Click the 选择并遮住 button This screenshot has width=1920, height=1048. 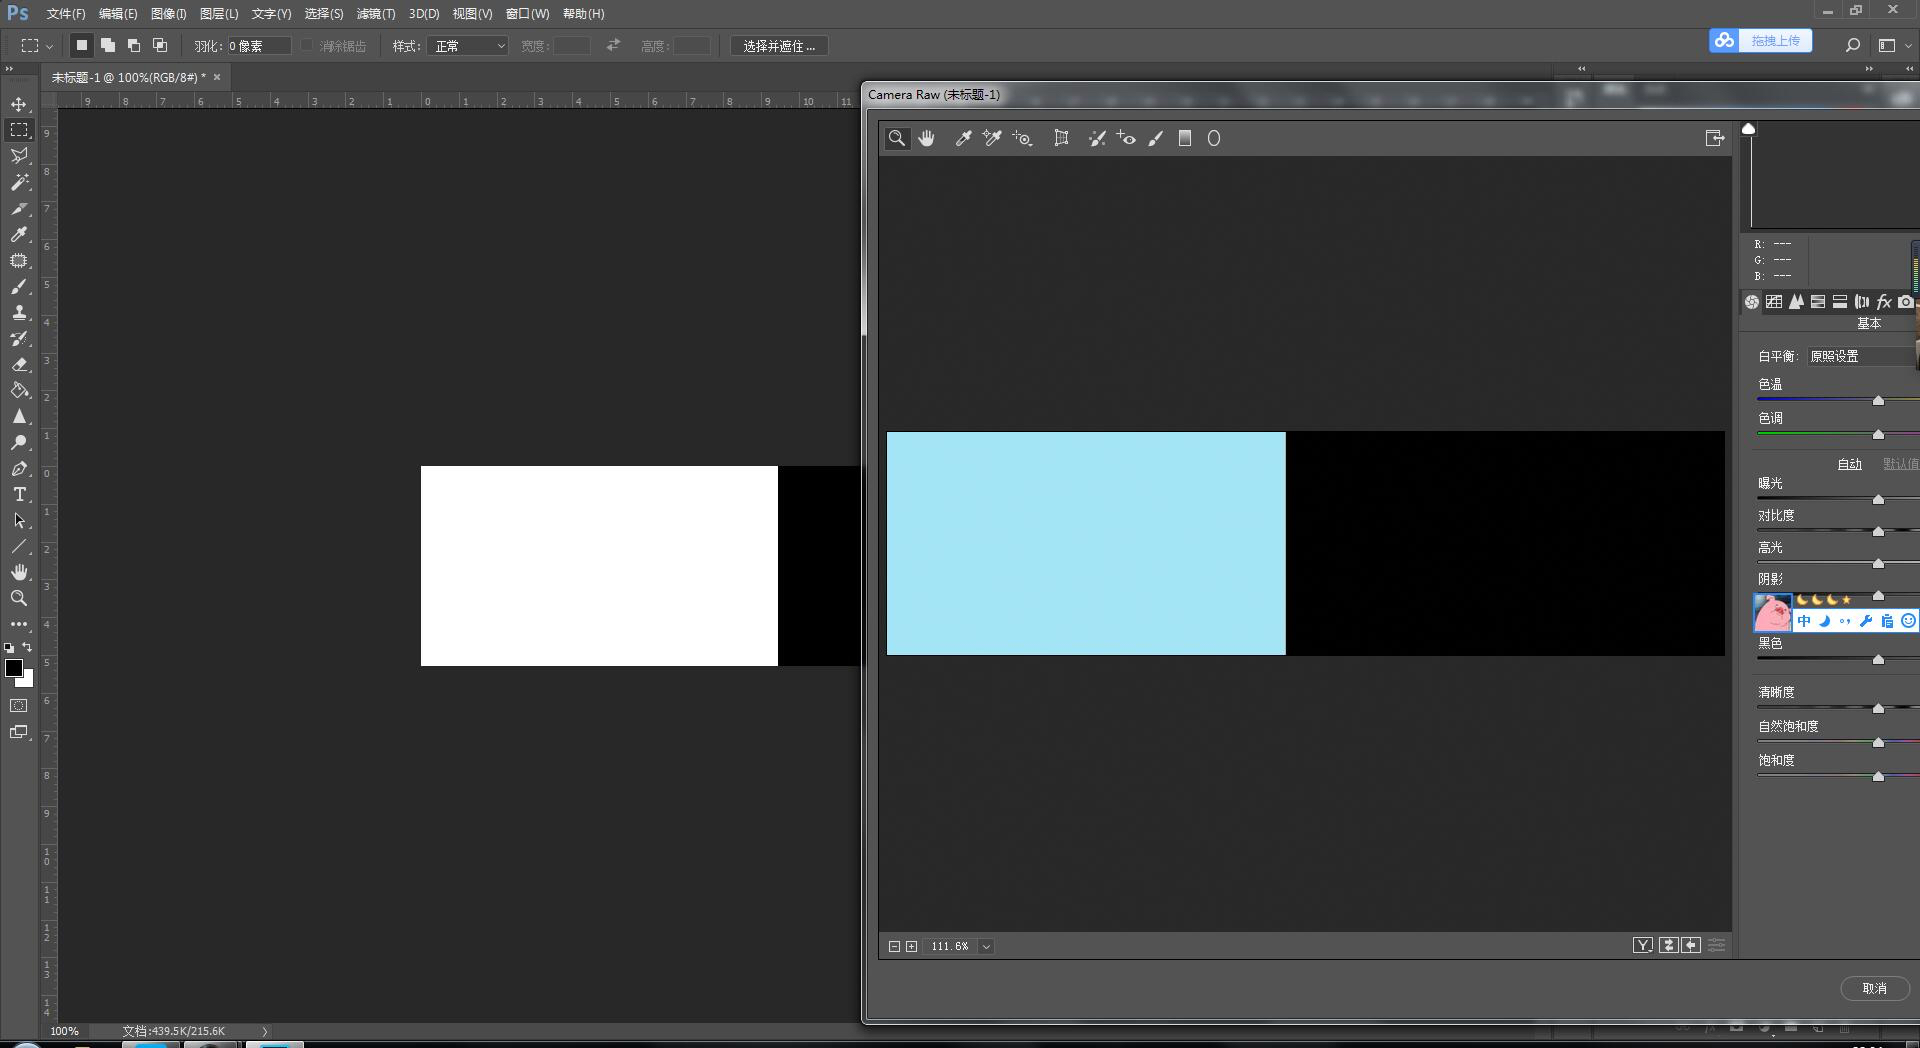click(x=779, y=46)
